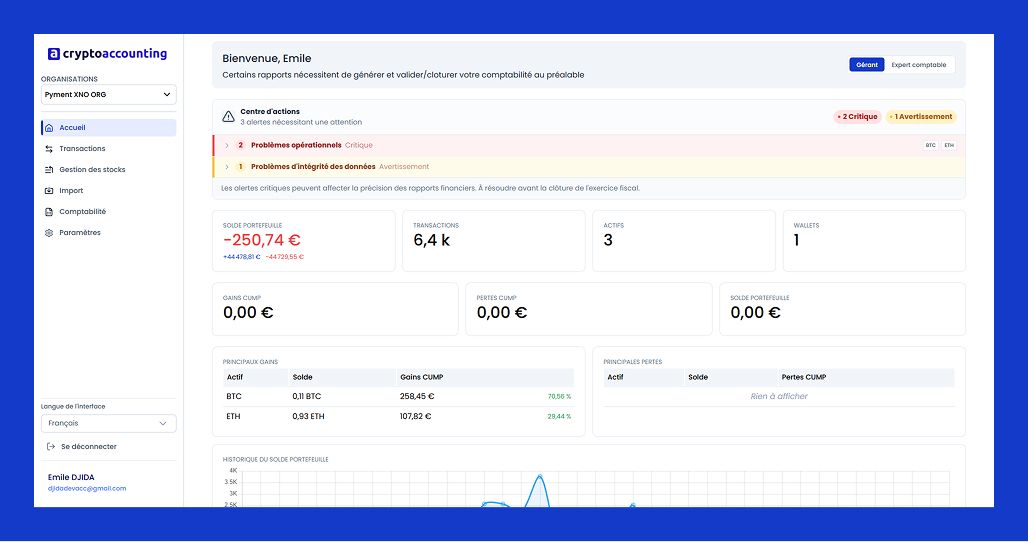Click the warning triangle icon in Centre d'actions
This screenshot has height=542, width=1028.
228,117
